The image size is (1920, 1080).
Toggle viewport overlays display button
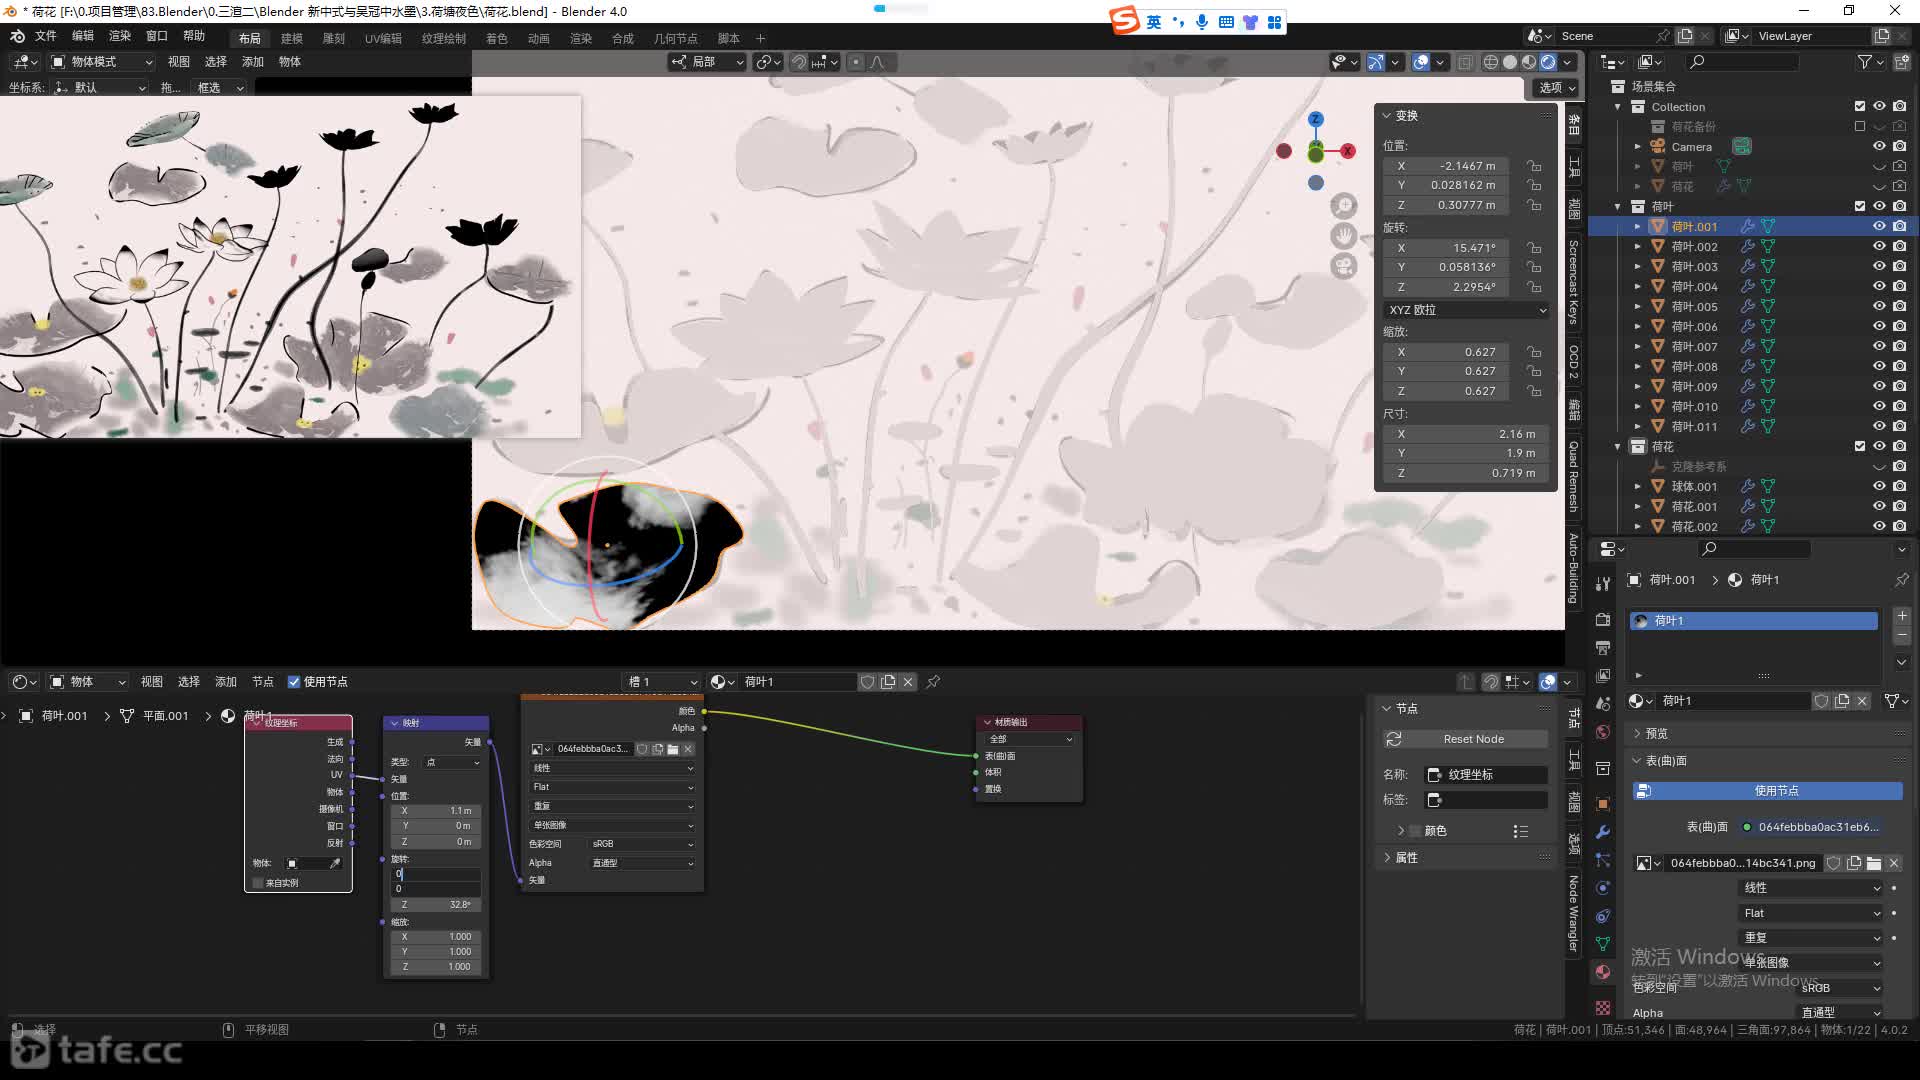1421,62
